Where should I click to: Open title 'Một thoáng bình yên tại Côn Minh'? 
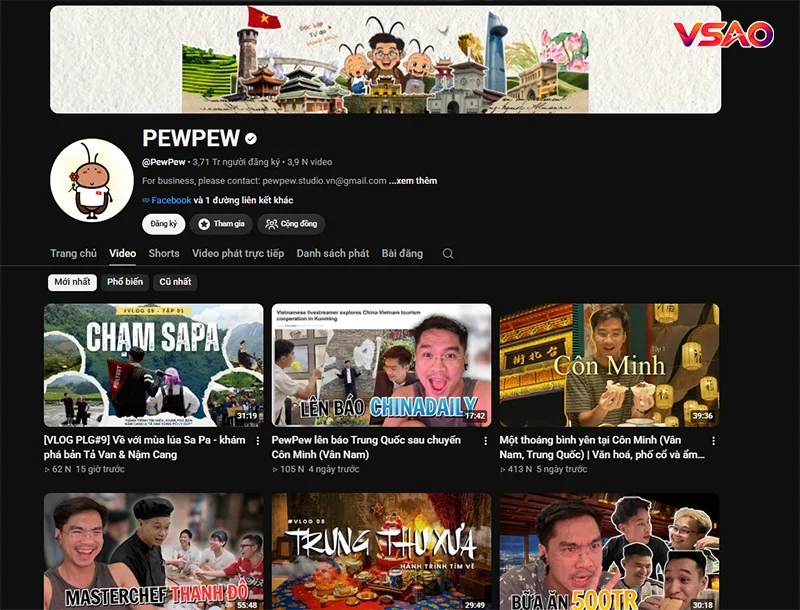[602, 447]
